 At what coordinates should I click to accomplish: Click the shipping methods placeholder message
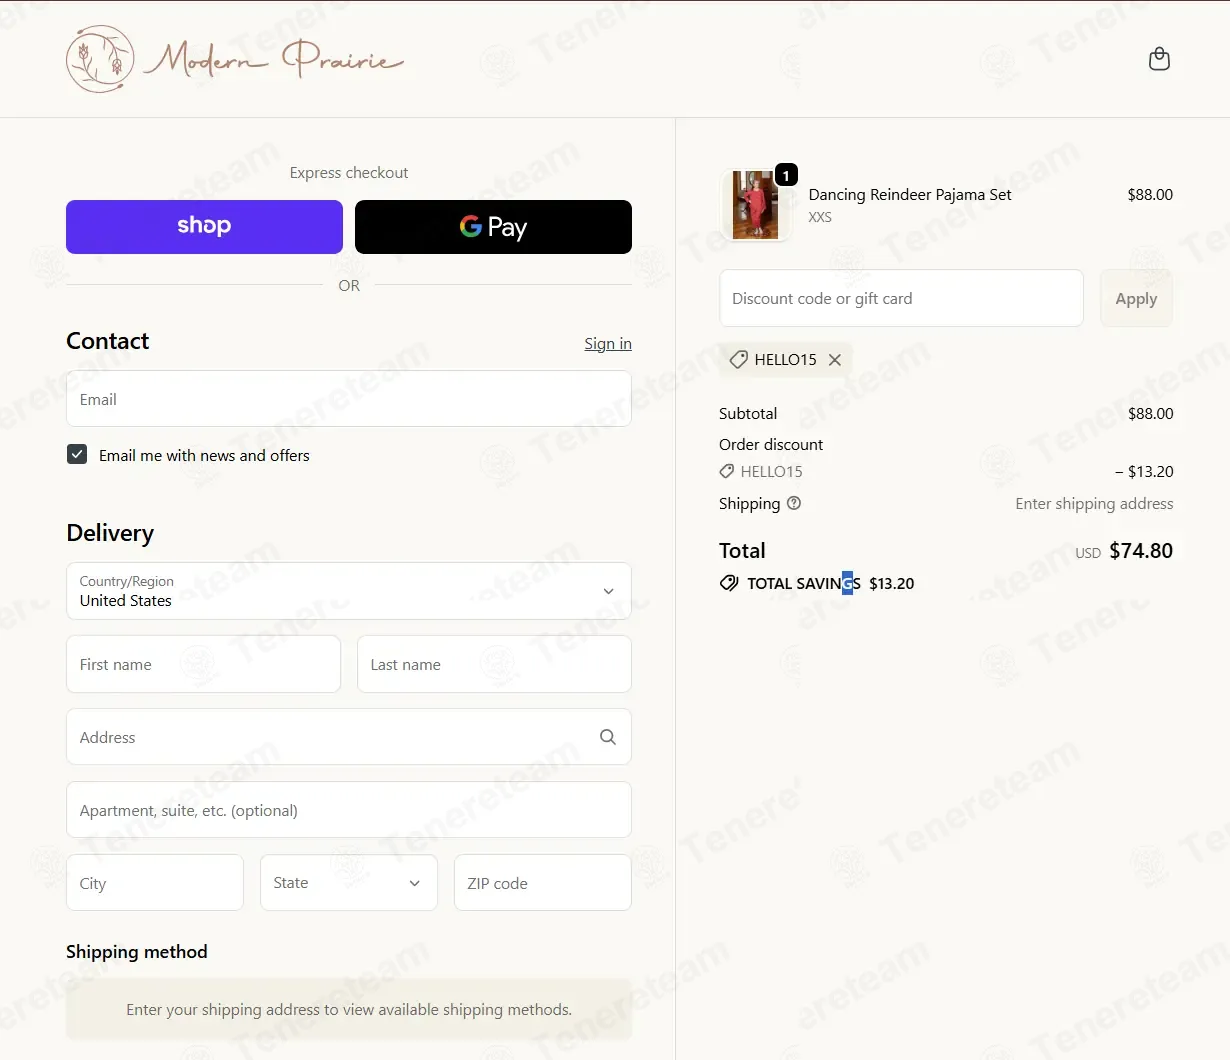(349, 1010)
